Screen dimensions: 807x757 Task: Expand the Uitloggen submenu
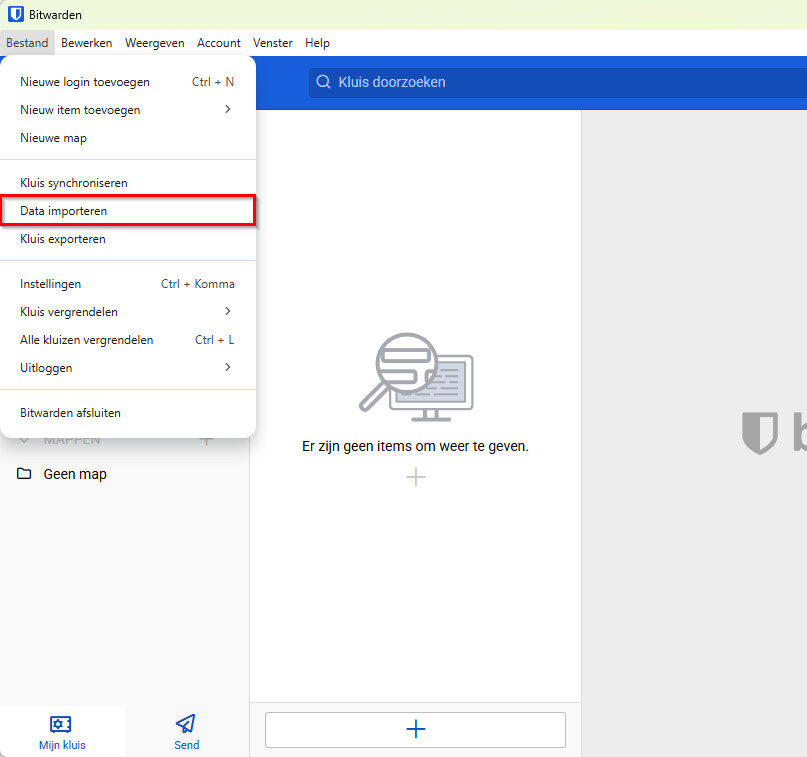click(x=228, y=368)
